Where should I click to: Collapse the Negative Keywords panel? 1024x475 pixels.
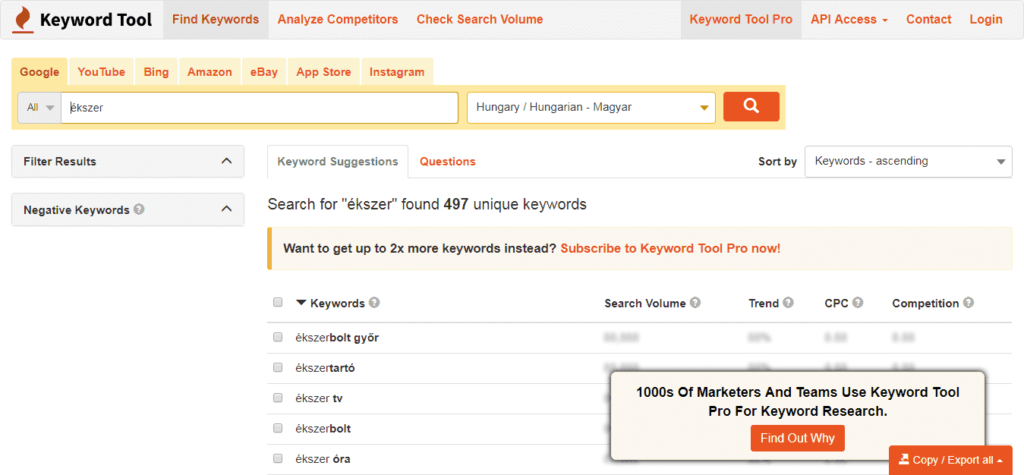(227, 210)
